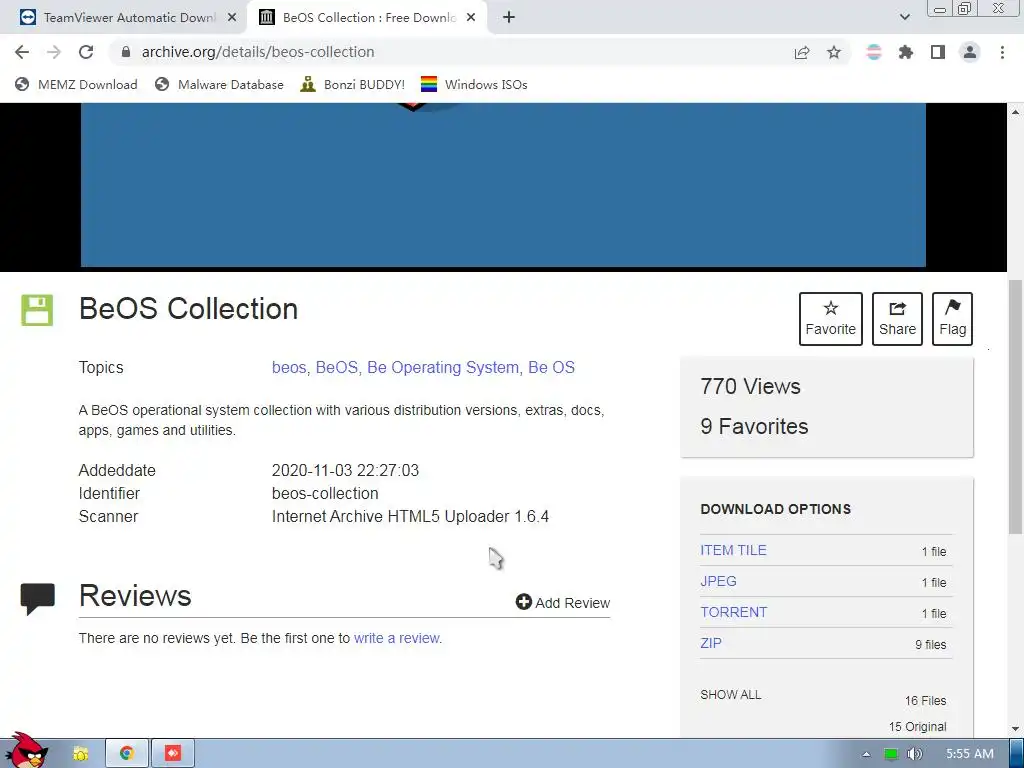
Task: Open the 'Be Operating System' topic link
Action: point(443,368)
